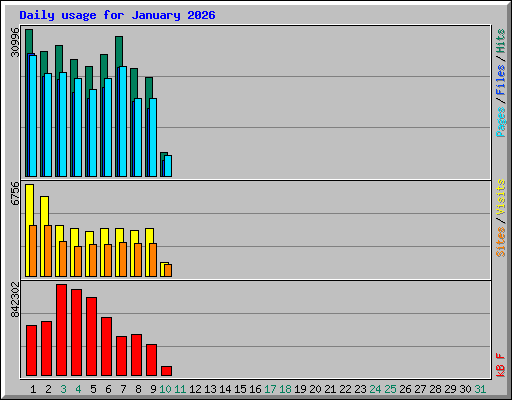Select the red 'KB F' legend label
Screen dimensions: 512x400
pos(501,365)
